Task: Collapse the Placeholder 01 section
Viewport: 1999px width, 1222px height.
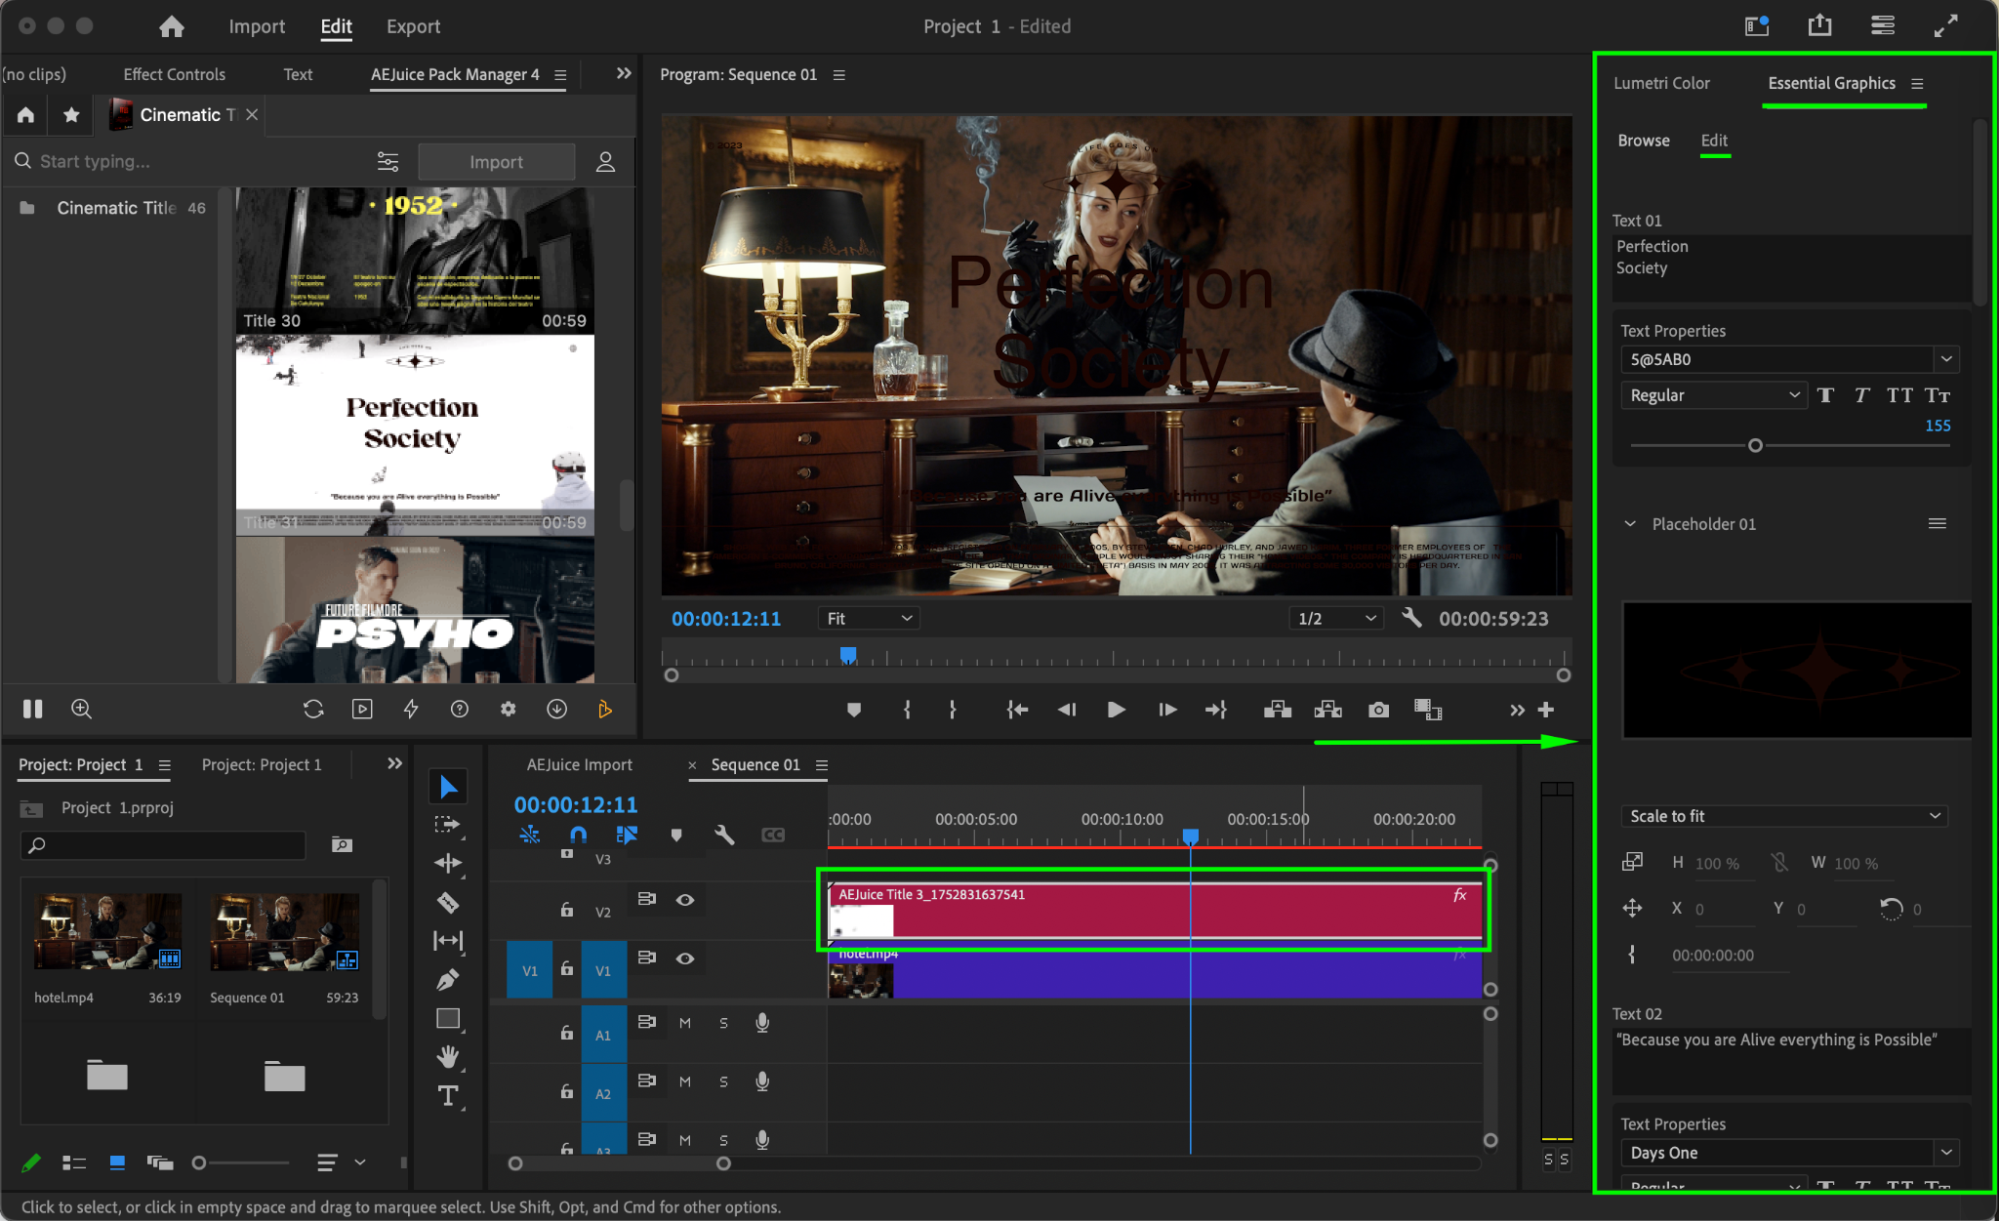Action: tap(1630, 524)
